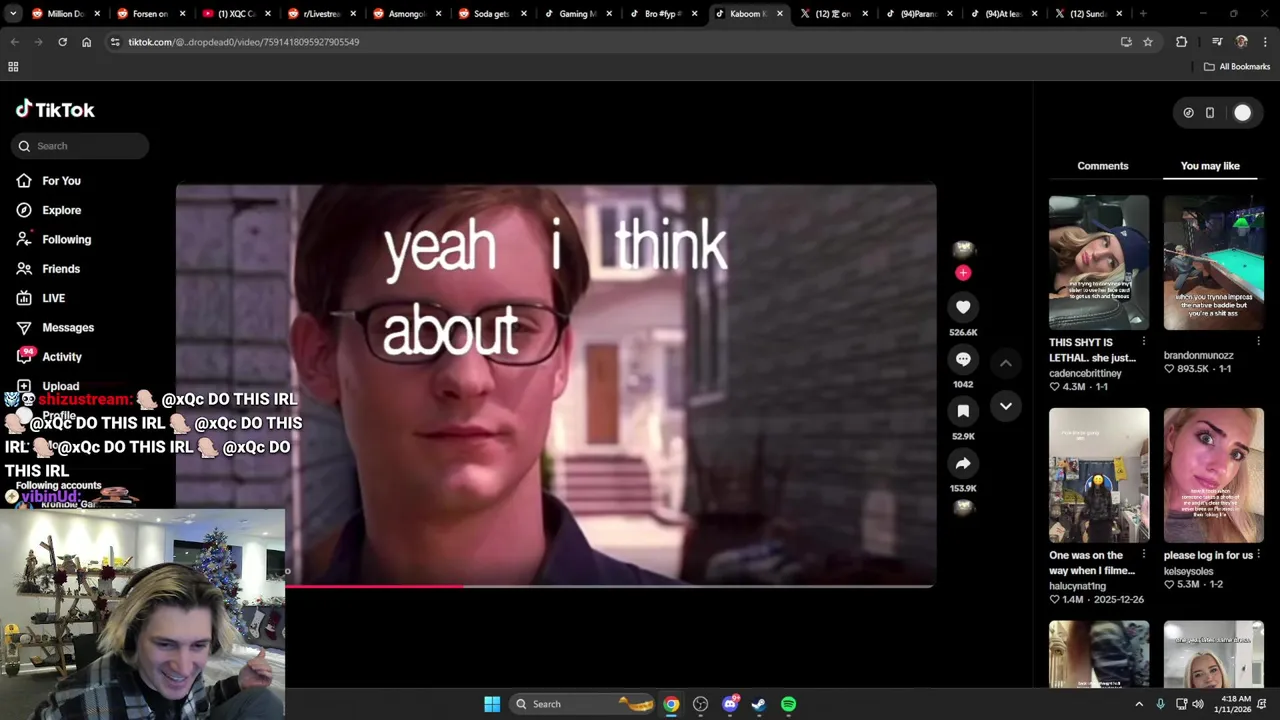Open the pool table video thumbnail
1280x720 pixels.
(1214, 262)
